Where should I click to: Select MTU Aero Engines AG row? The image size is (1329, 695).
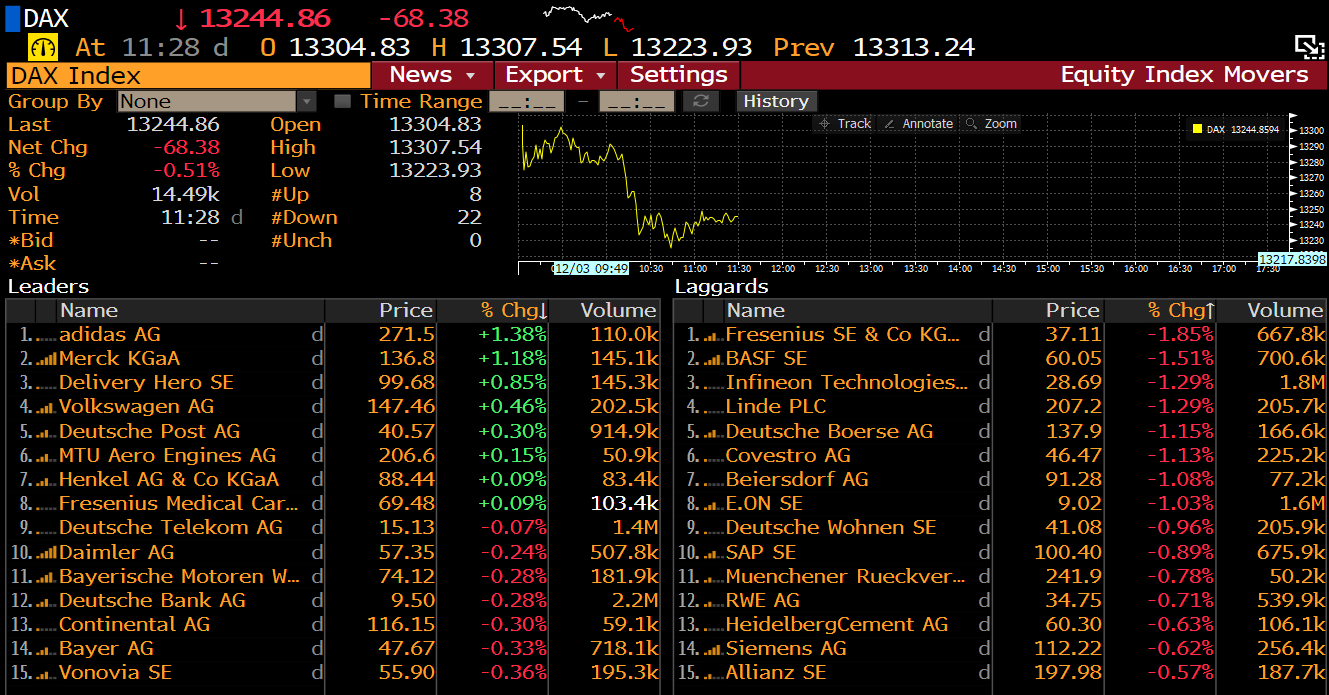point(332,455)
